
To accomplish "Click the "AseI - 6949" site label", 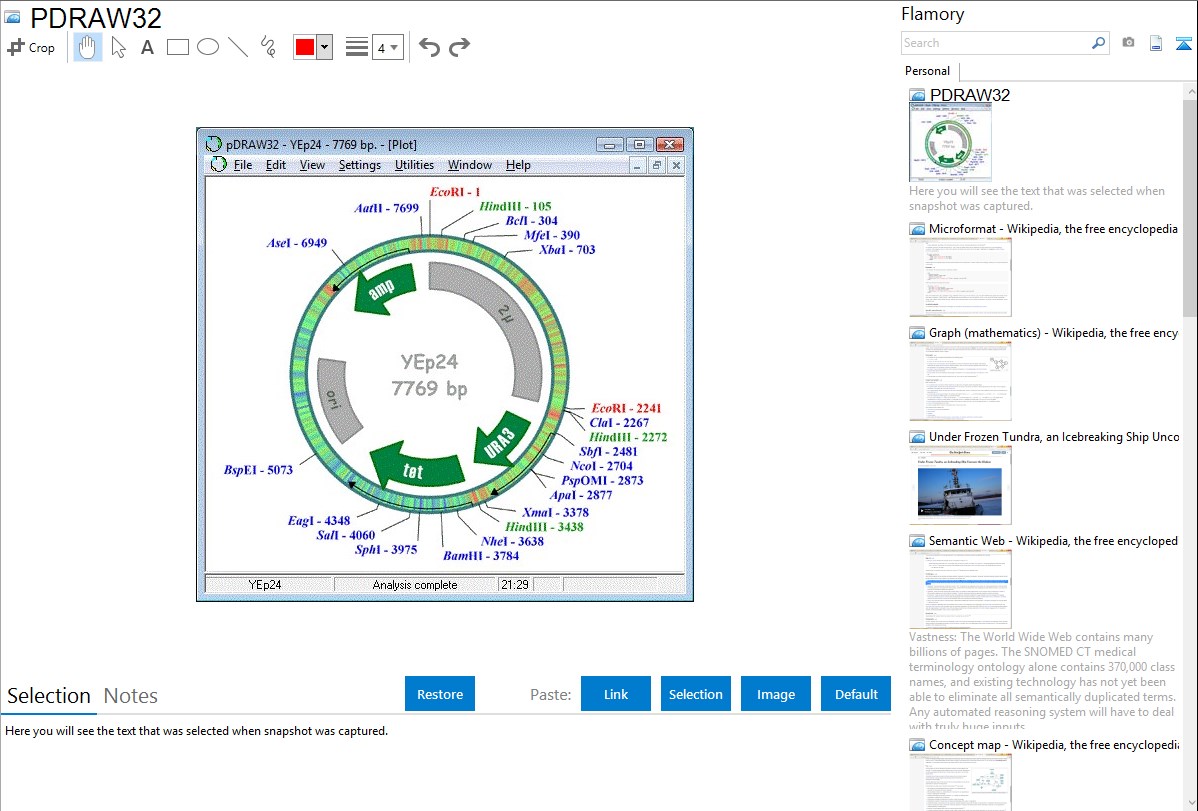I will 296,243.
